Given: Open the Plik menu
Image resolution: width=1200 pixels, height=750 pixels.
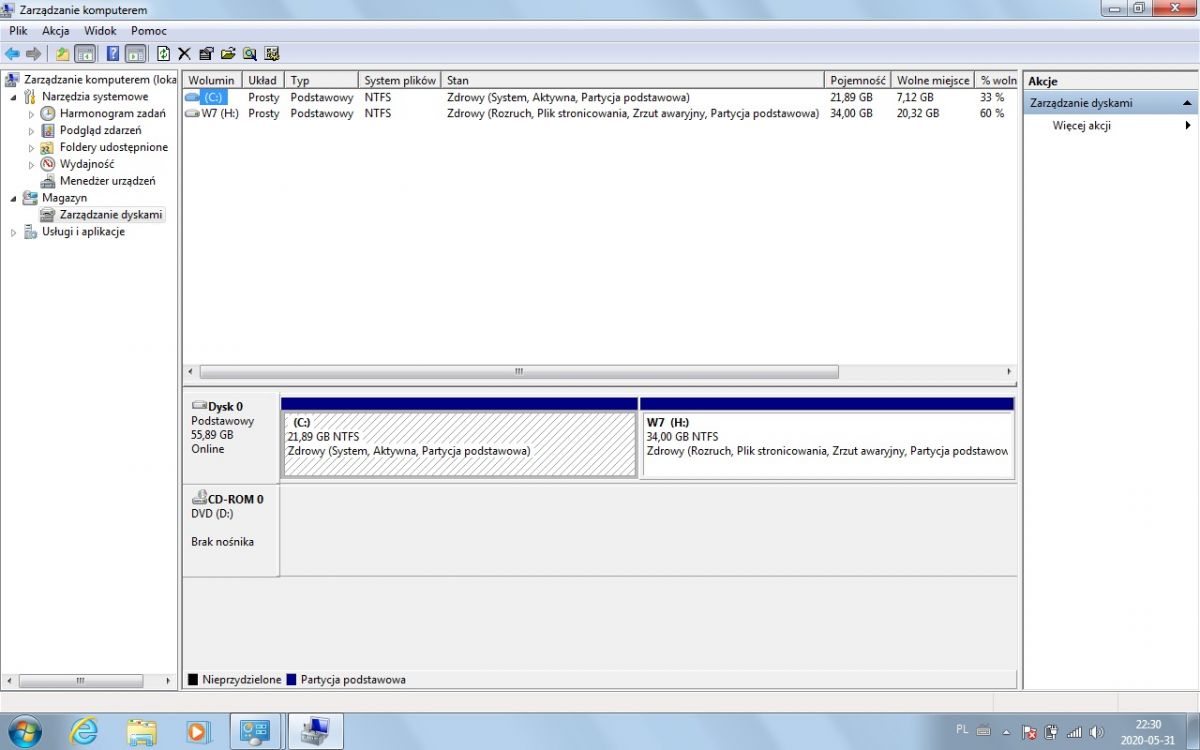Looking at the screenshot, I should (18, 31).
